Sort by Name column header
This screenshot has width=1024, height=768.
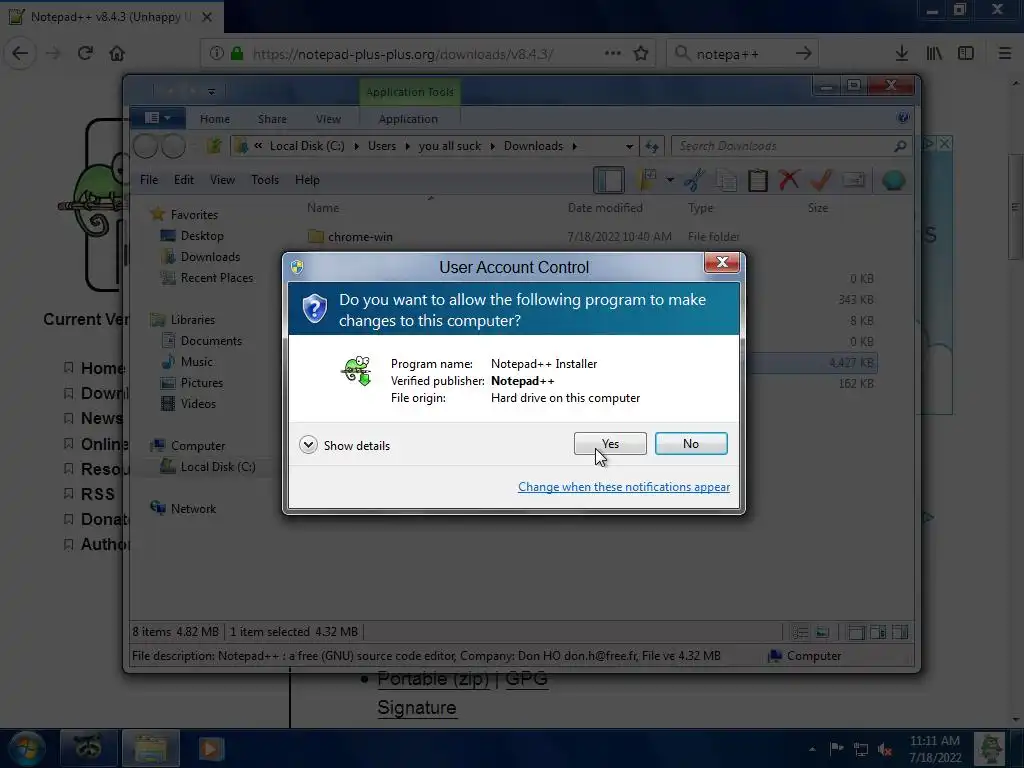(x=323, y=208)
